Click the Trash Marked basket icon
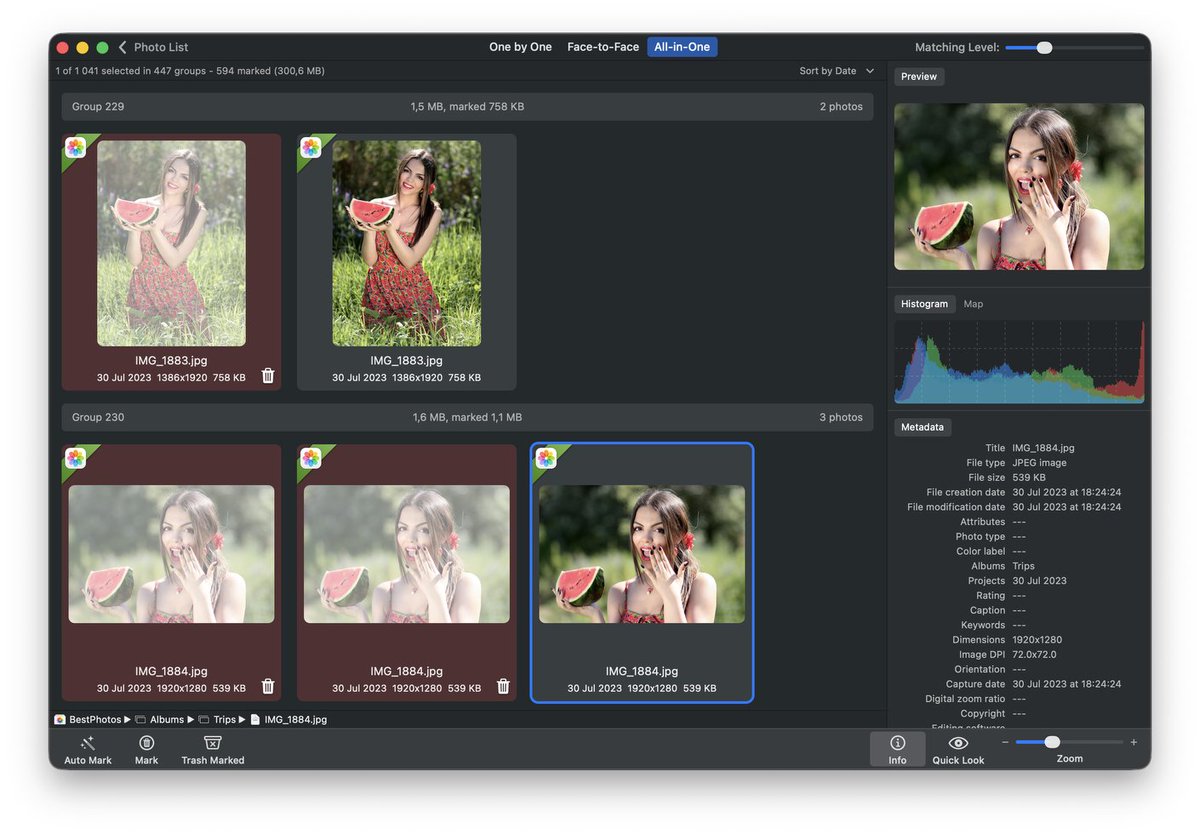The height and width of the screenshot is (834, 1200). point(212,745)
